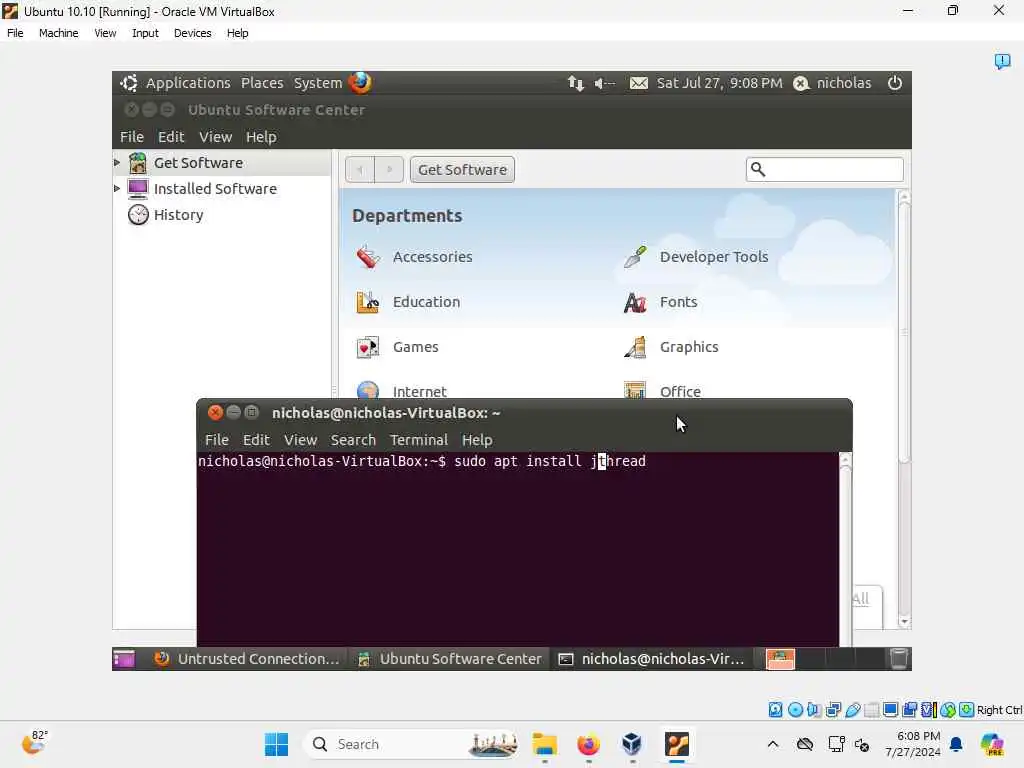
Task: Switch to nicholas terminal taskbar button
Action: pyautogui.click(x=652, y=659)
